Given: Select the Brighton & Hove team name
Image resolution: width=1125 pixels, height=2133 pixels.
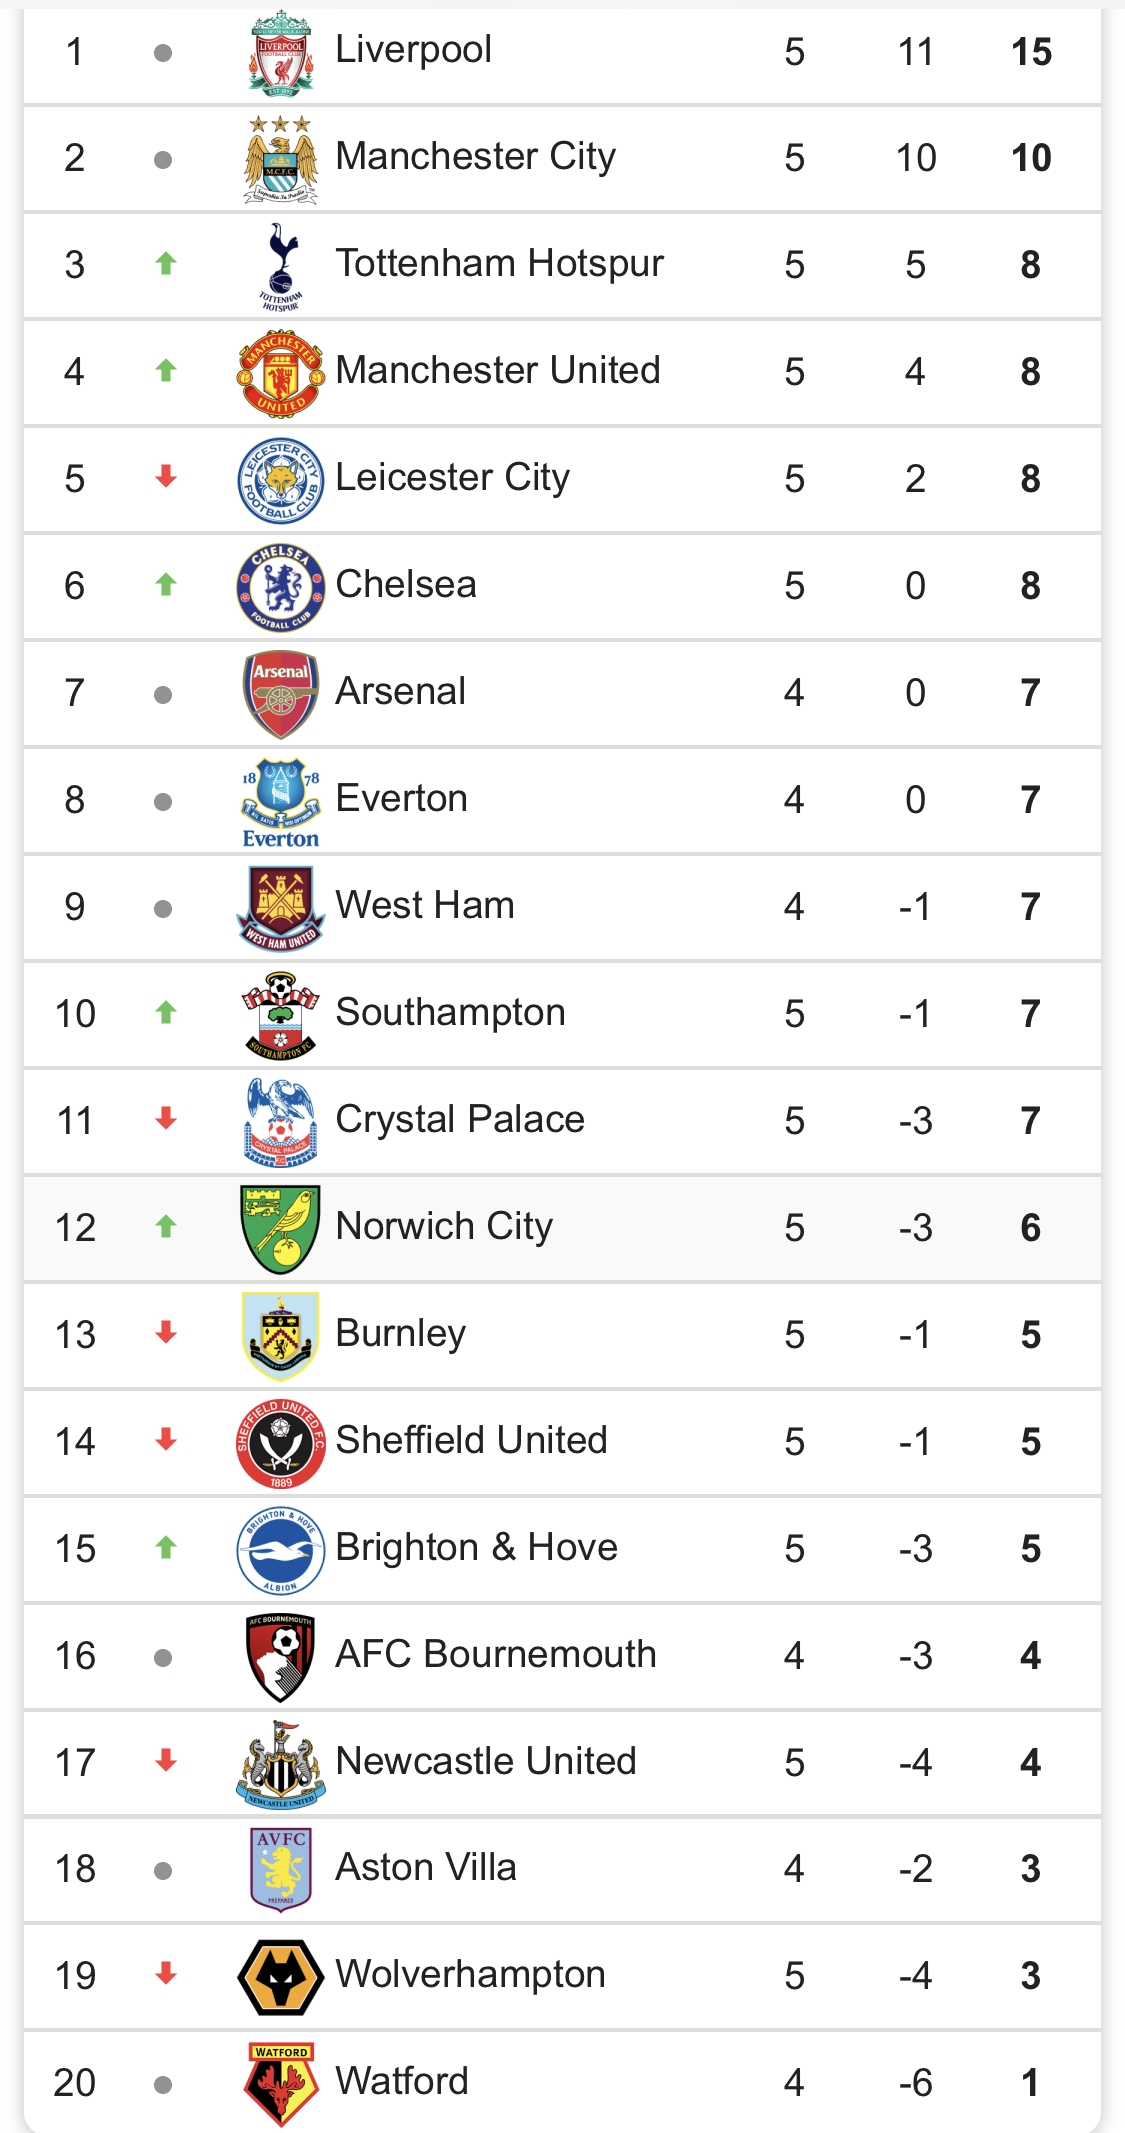Looking at the screenshot, I should [476, 1547].
